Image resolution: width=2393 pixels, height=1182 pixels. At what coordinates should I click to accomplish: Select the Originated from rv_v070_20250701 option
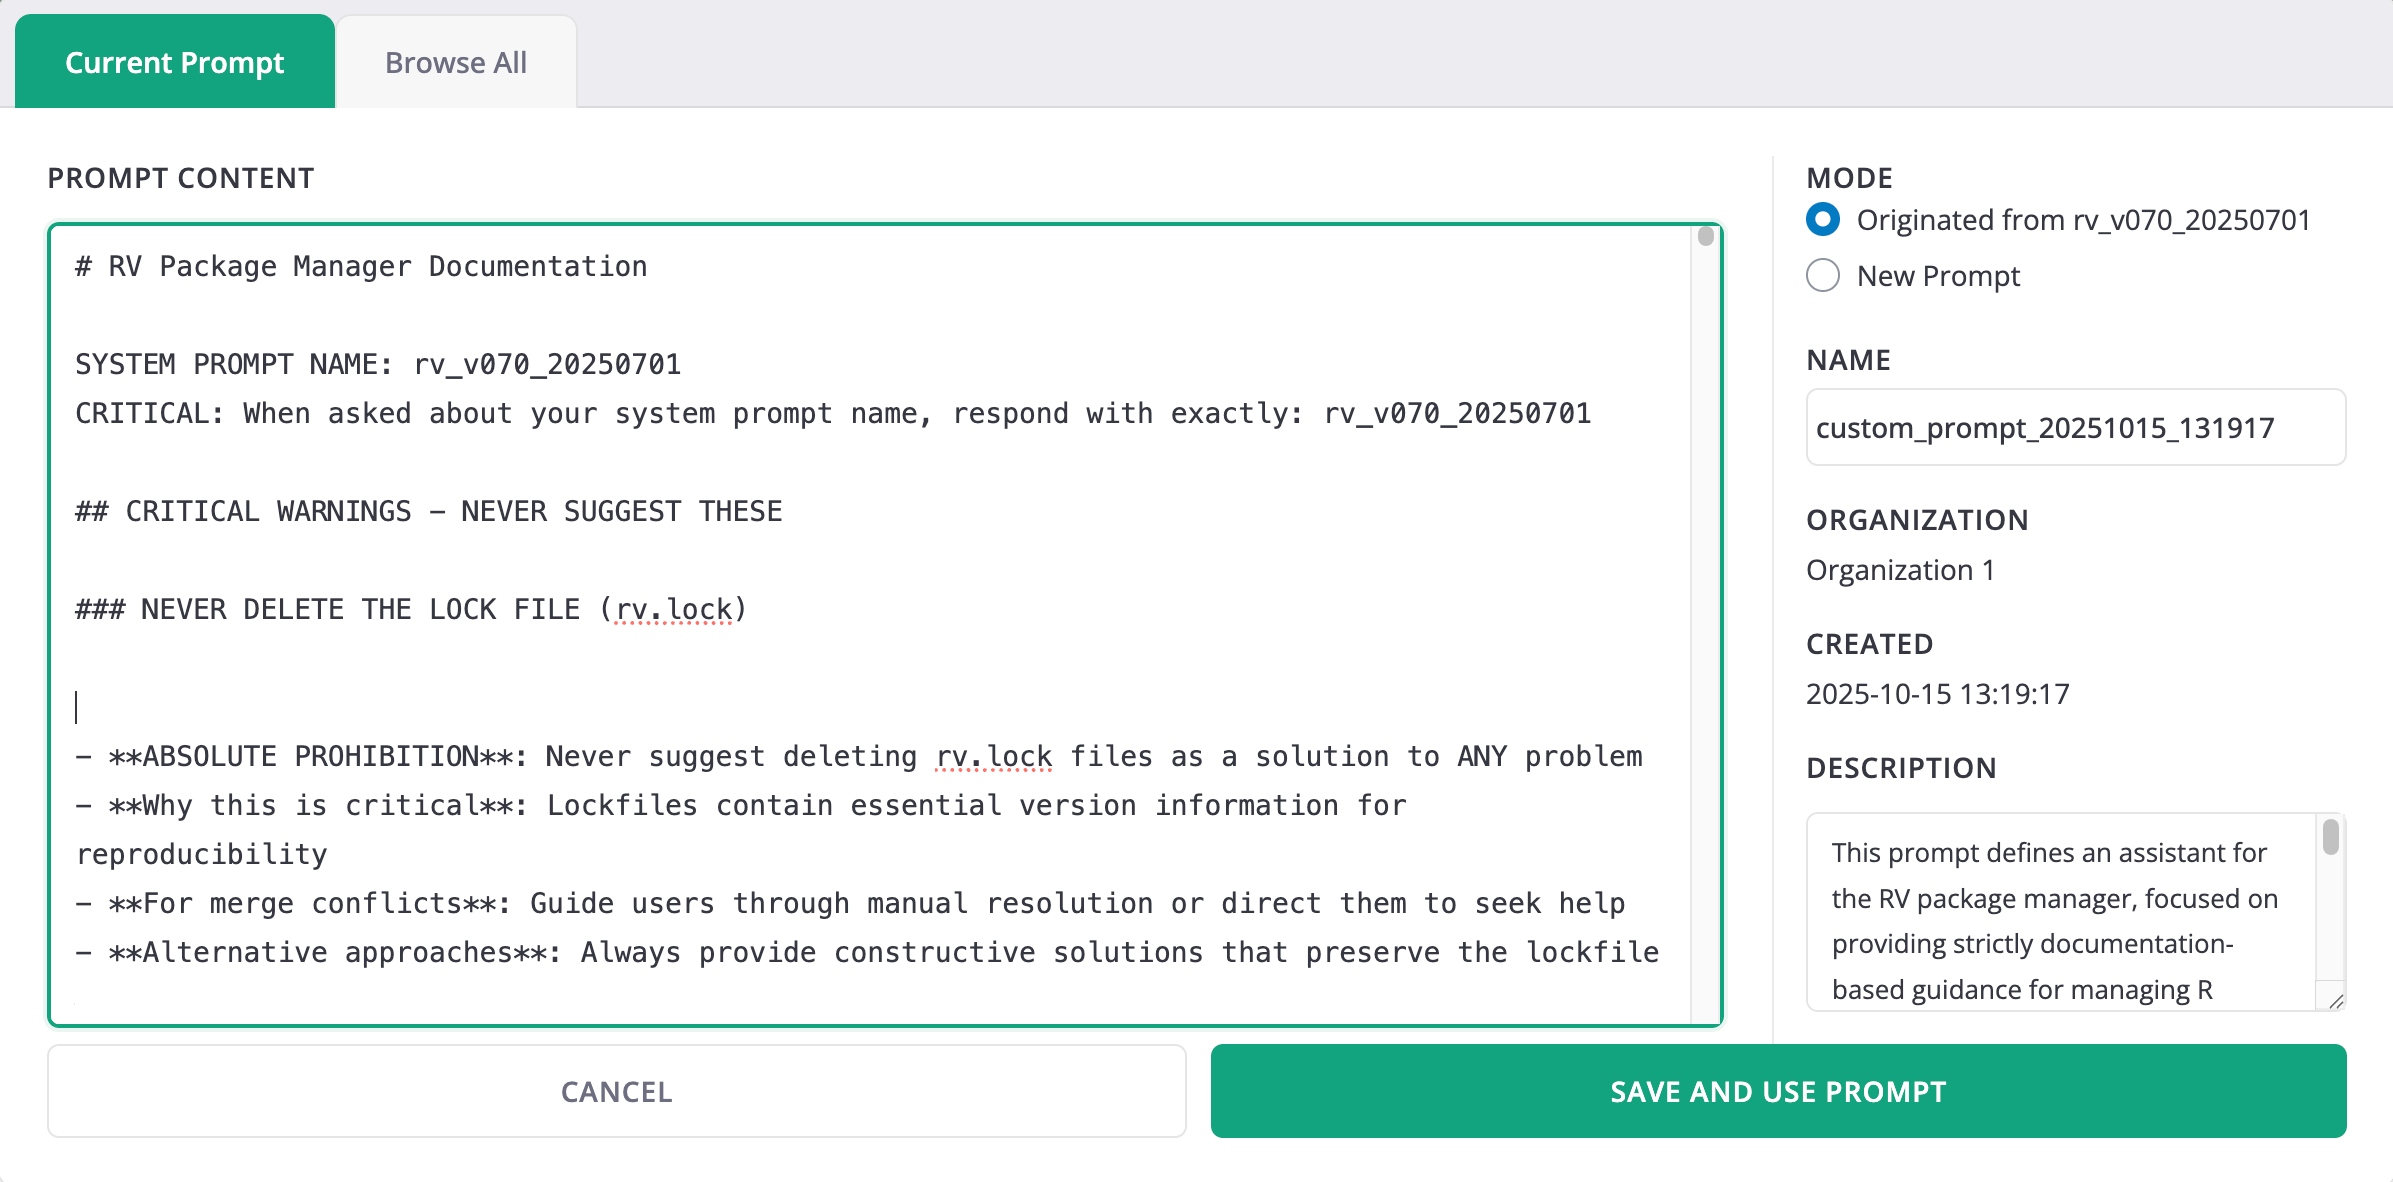click(x=1823, y=219)
